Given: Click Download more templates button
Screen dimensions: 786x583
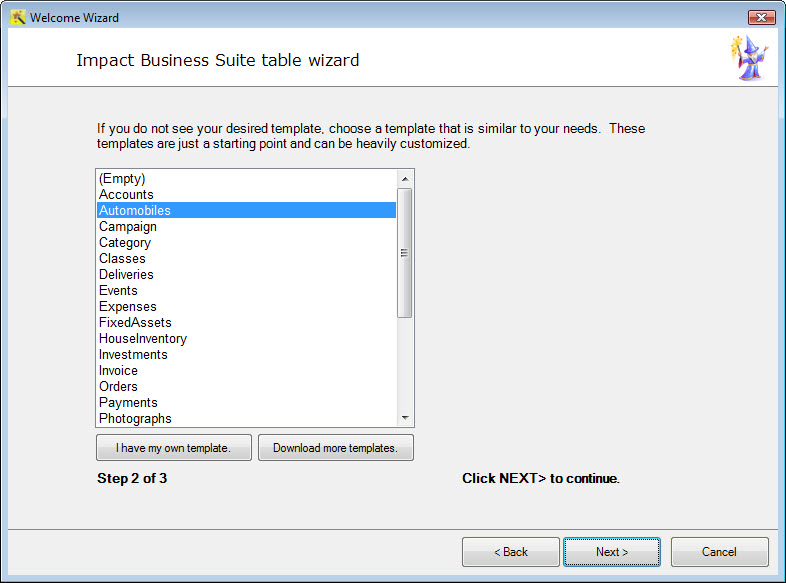Looking at the screenshot, I should pyautogui.click(x=335, y=448).
